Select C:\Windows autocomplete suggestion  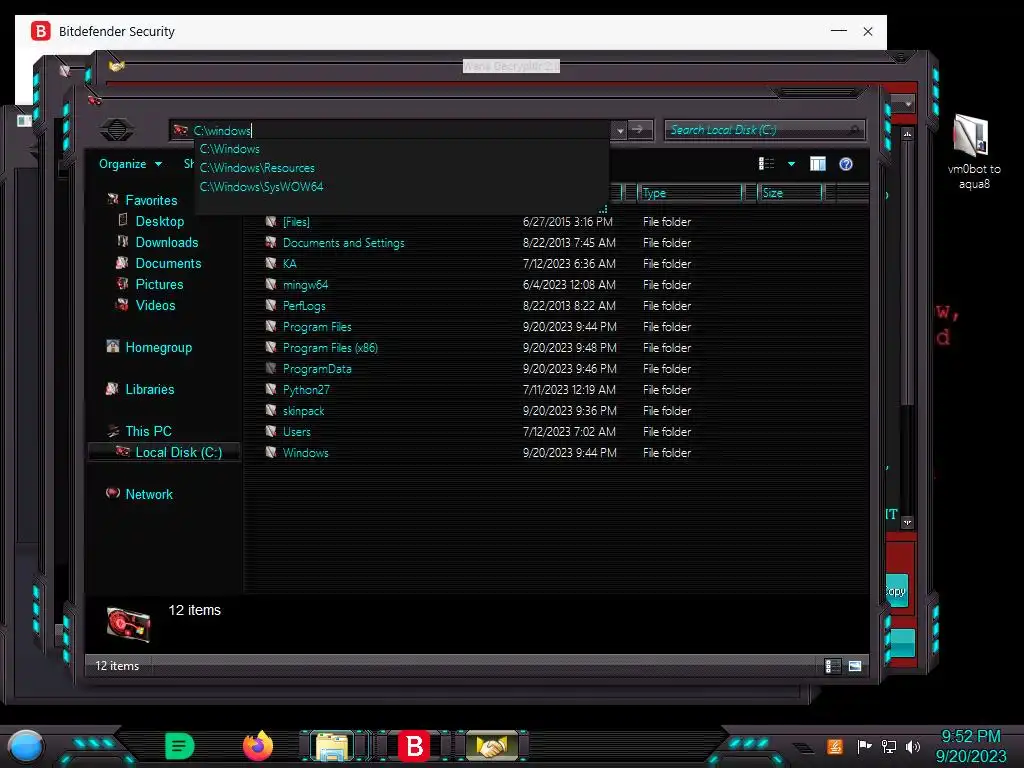point(229,149)
